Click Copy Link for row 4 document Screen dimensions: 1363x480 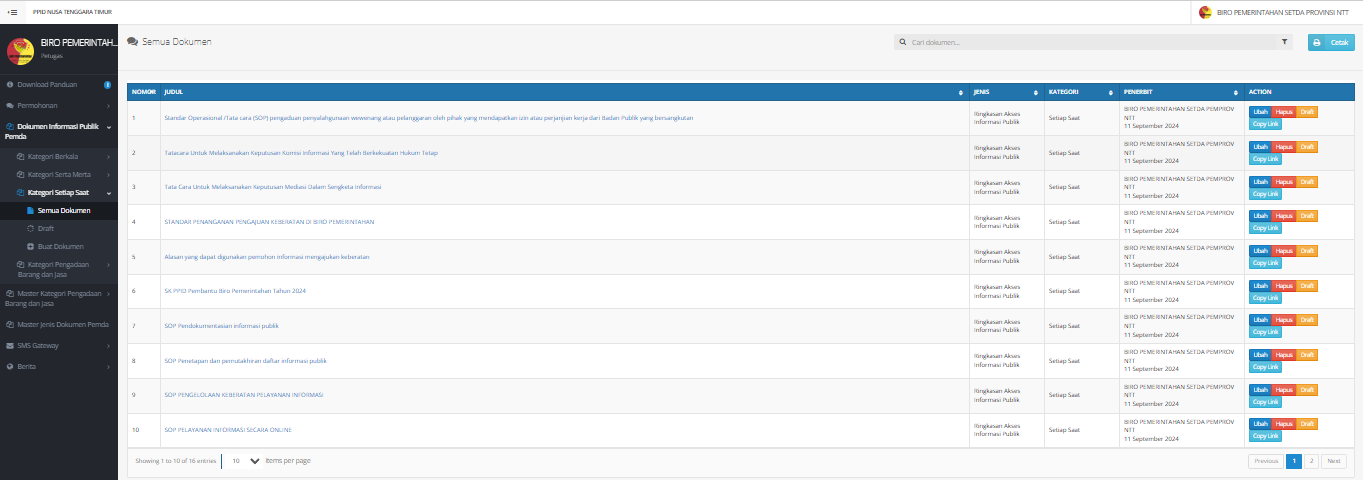click(x=1265, y=228)
